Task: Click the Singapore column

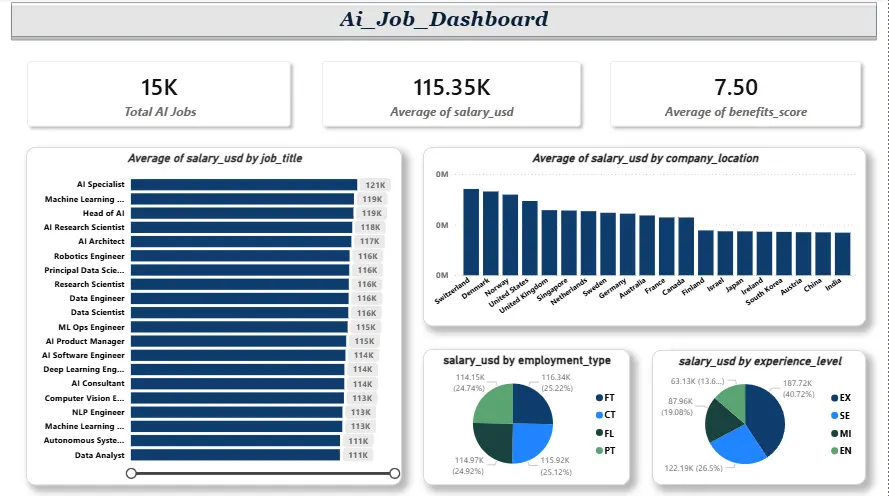Action: (x=569, y=243)
